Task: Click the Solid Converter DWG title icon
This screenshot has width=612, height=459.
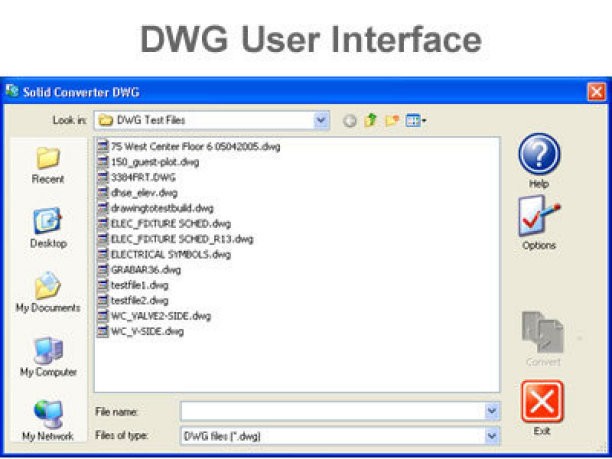Action: coord(12,91)
